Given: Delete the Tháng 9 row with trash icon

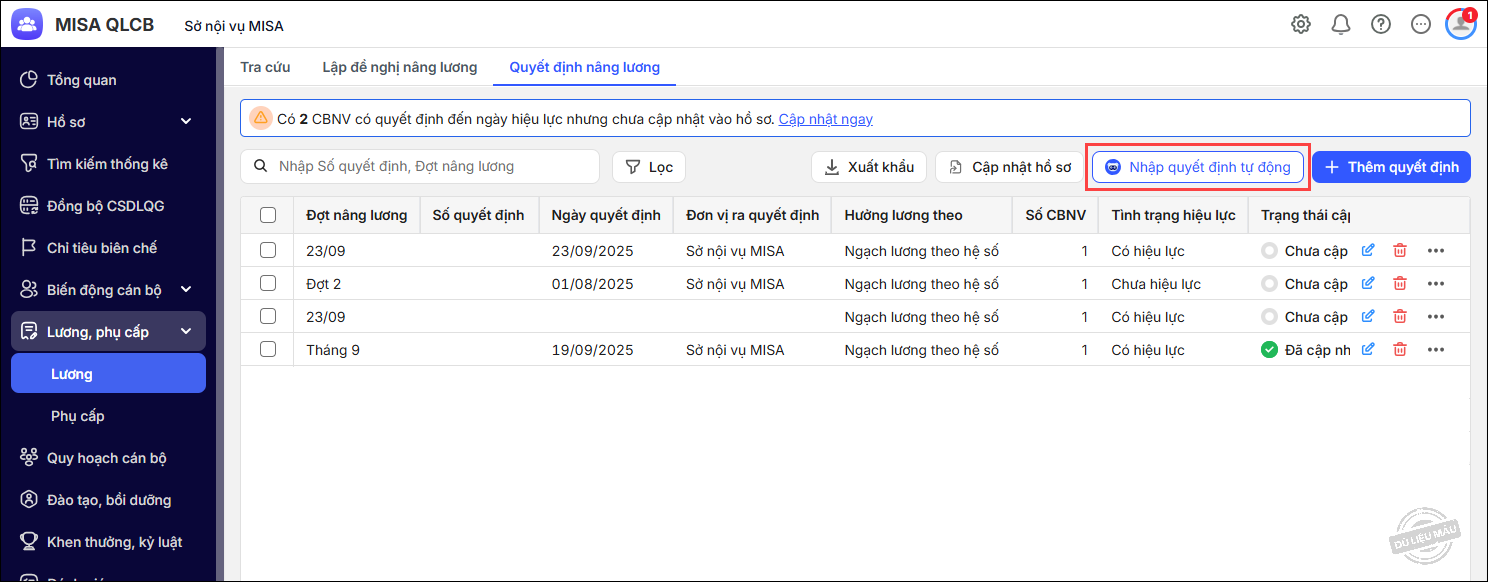Looking at the screenshot, I should (x=1400, y=350).
